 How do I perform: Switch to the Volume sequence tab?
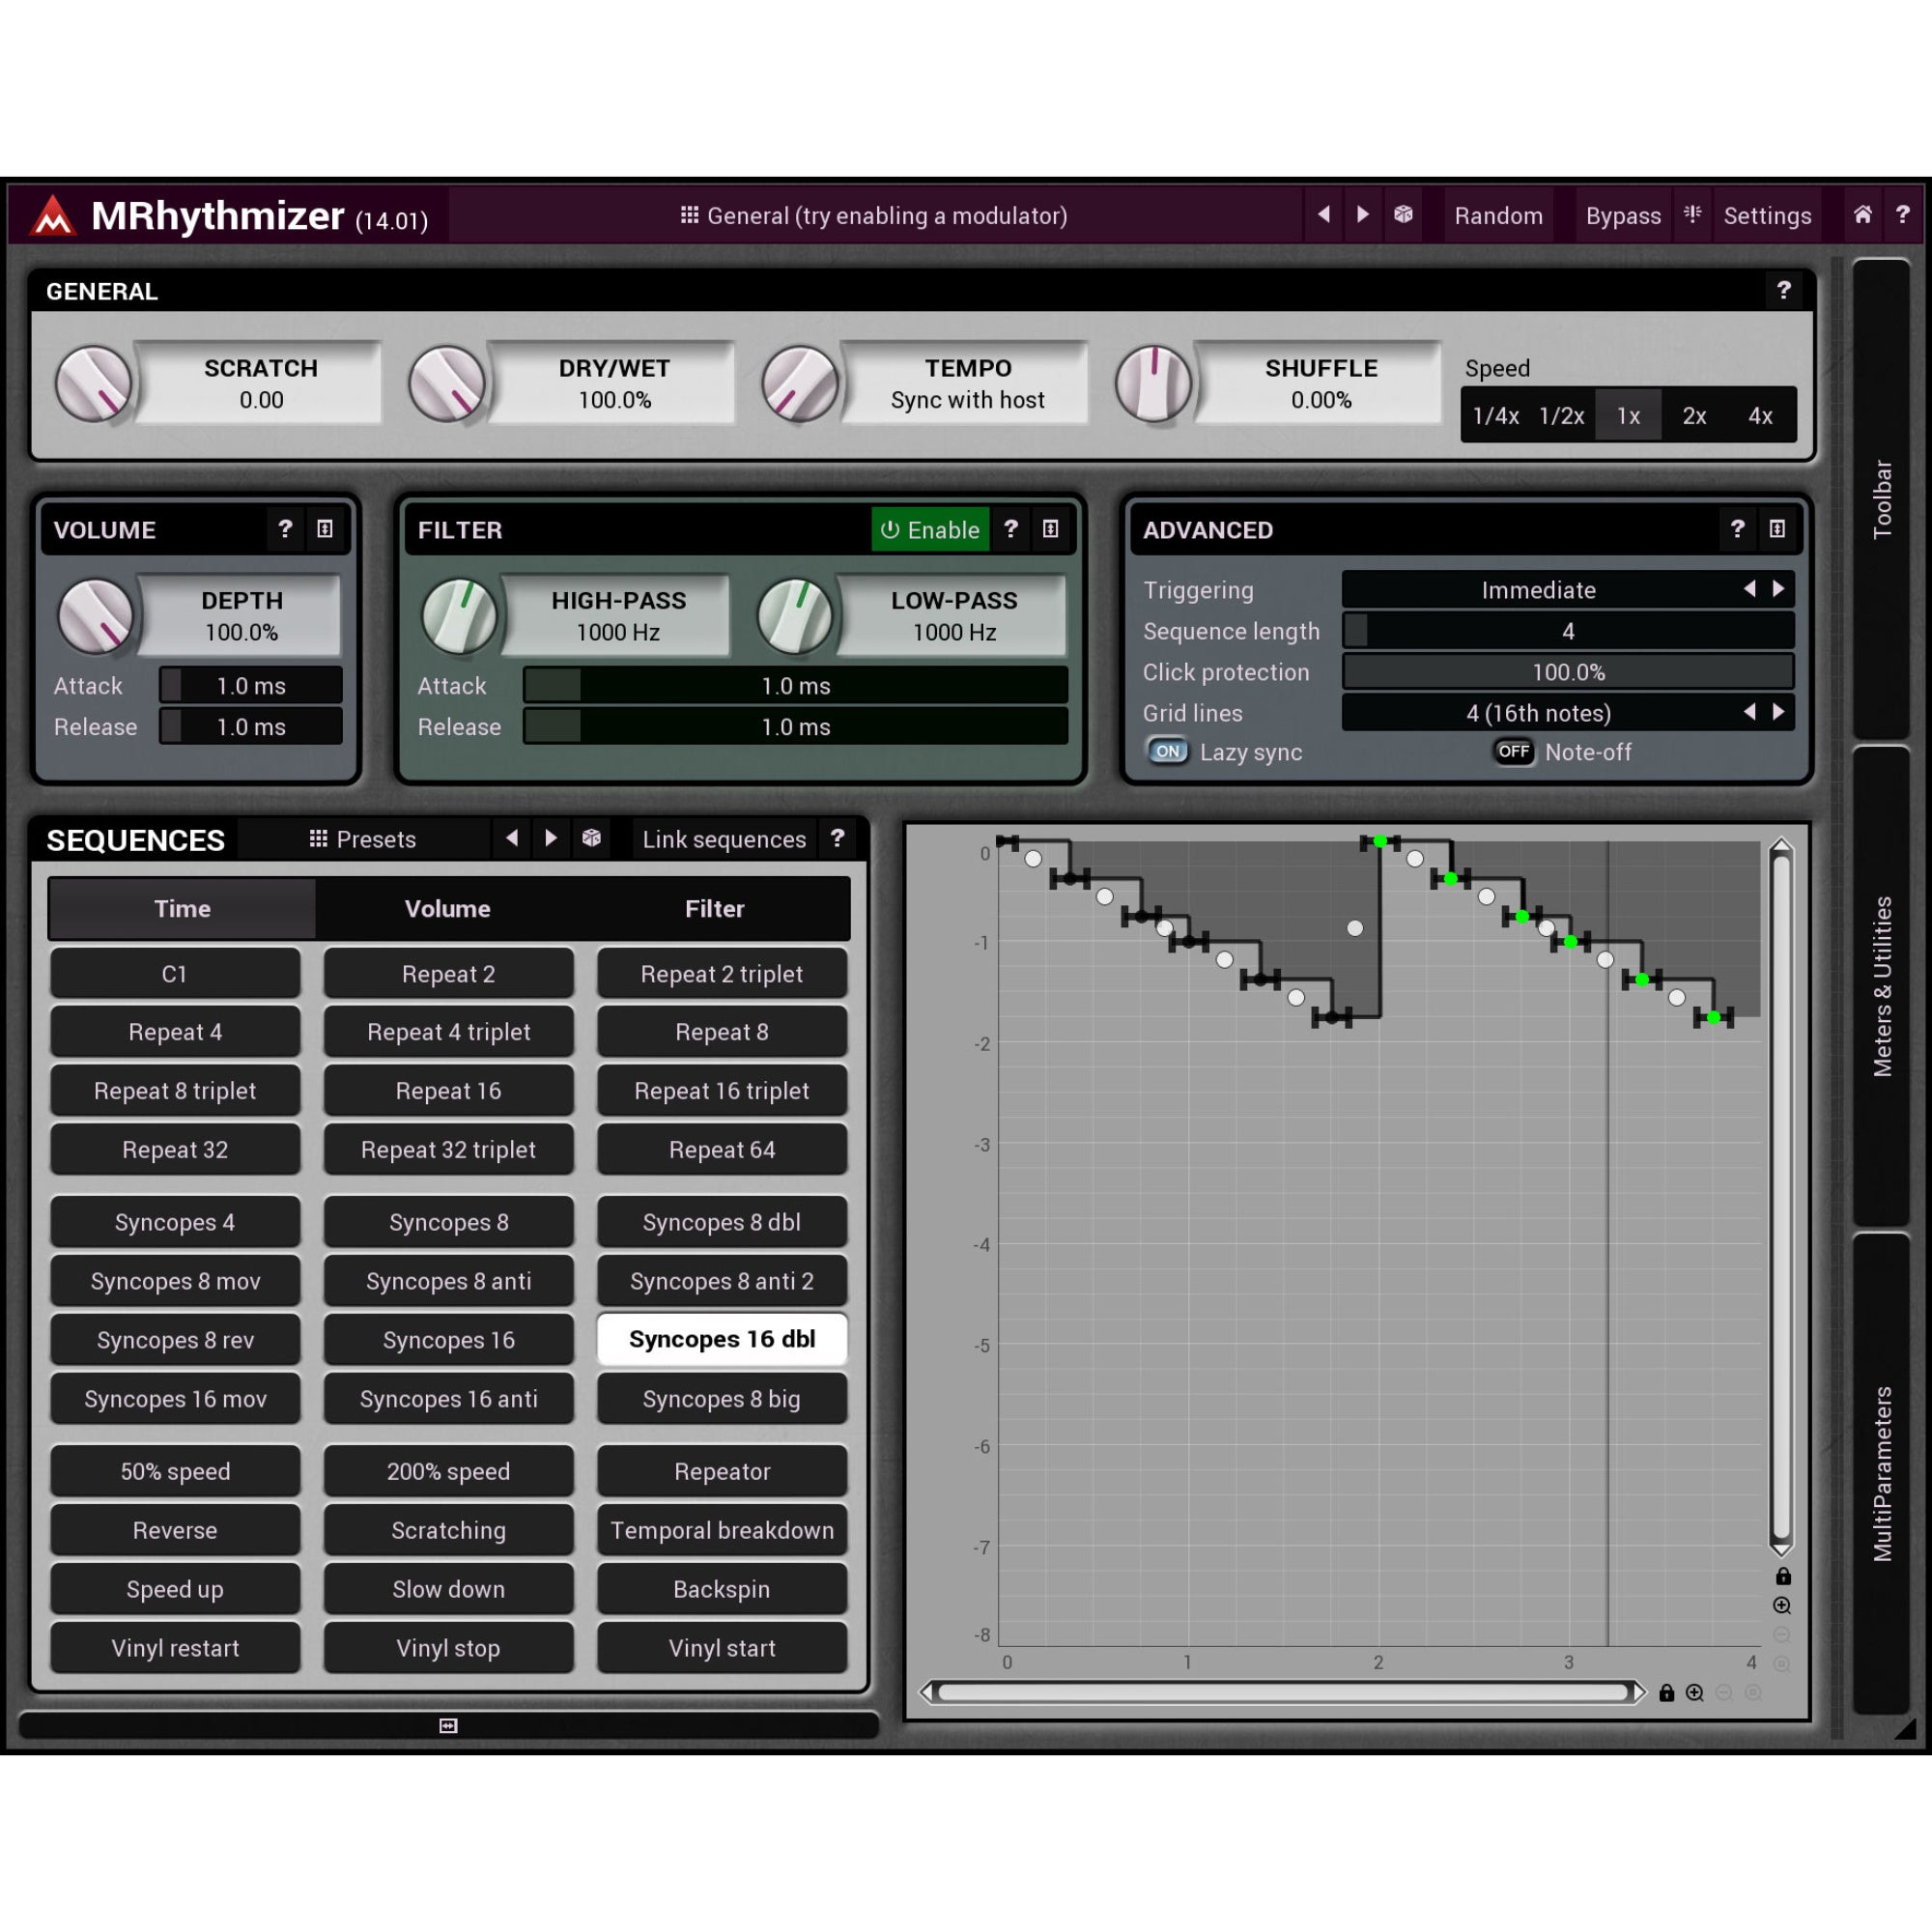coord(447,908)
